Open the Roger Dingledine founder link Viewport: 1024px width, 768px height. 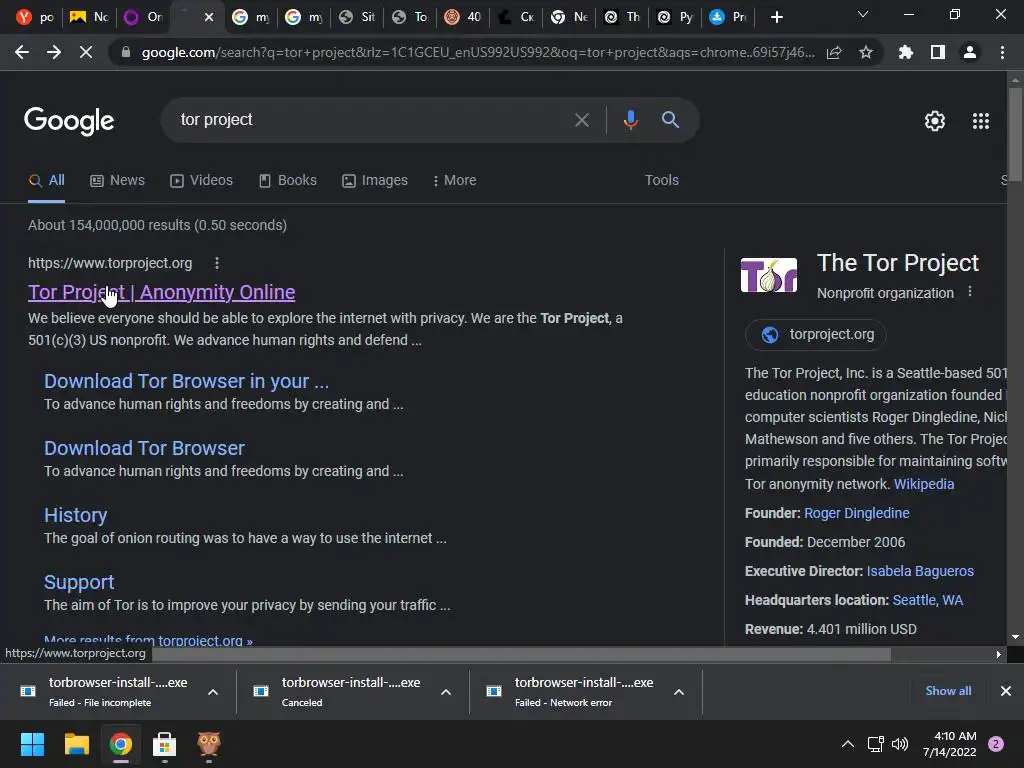tap(856, 513)
